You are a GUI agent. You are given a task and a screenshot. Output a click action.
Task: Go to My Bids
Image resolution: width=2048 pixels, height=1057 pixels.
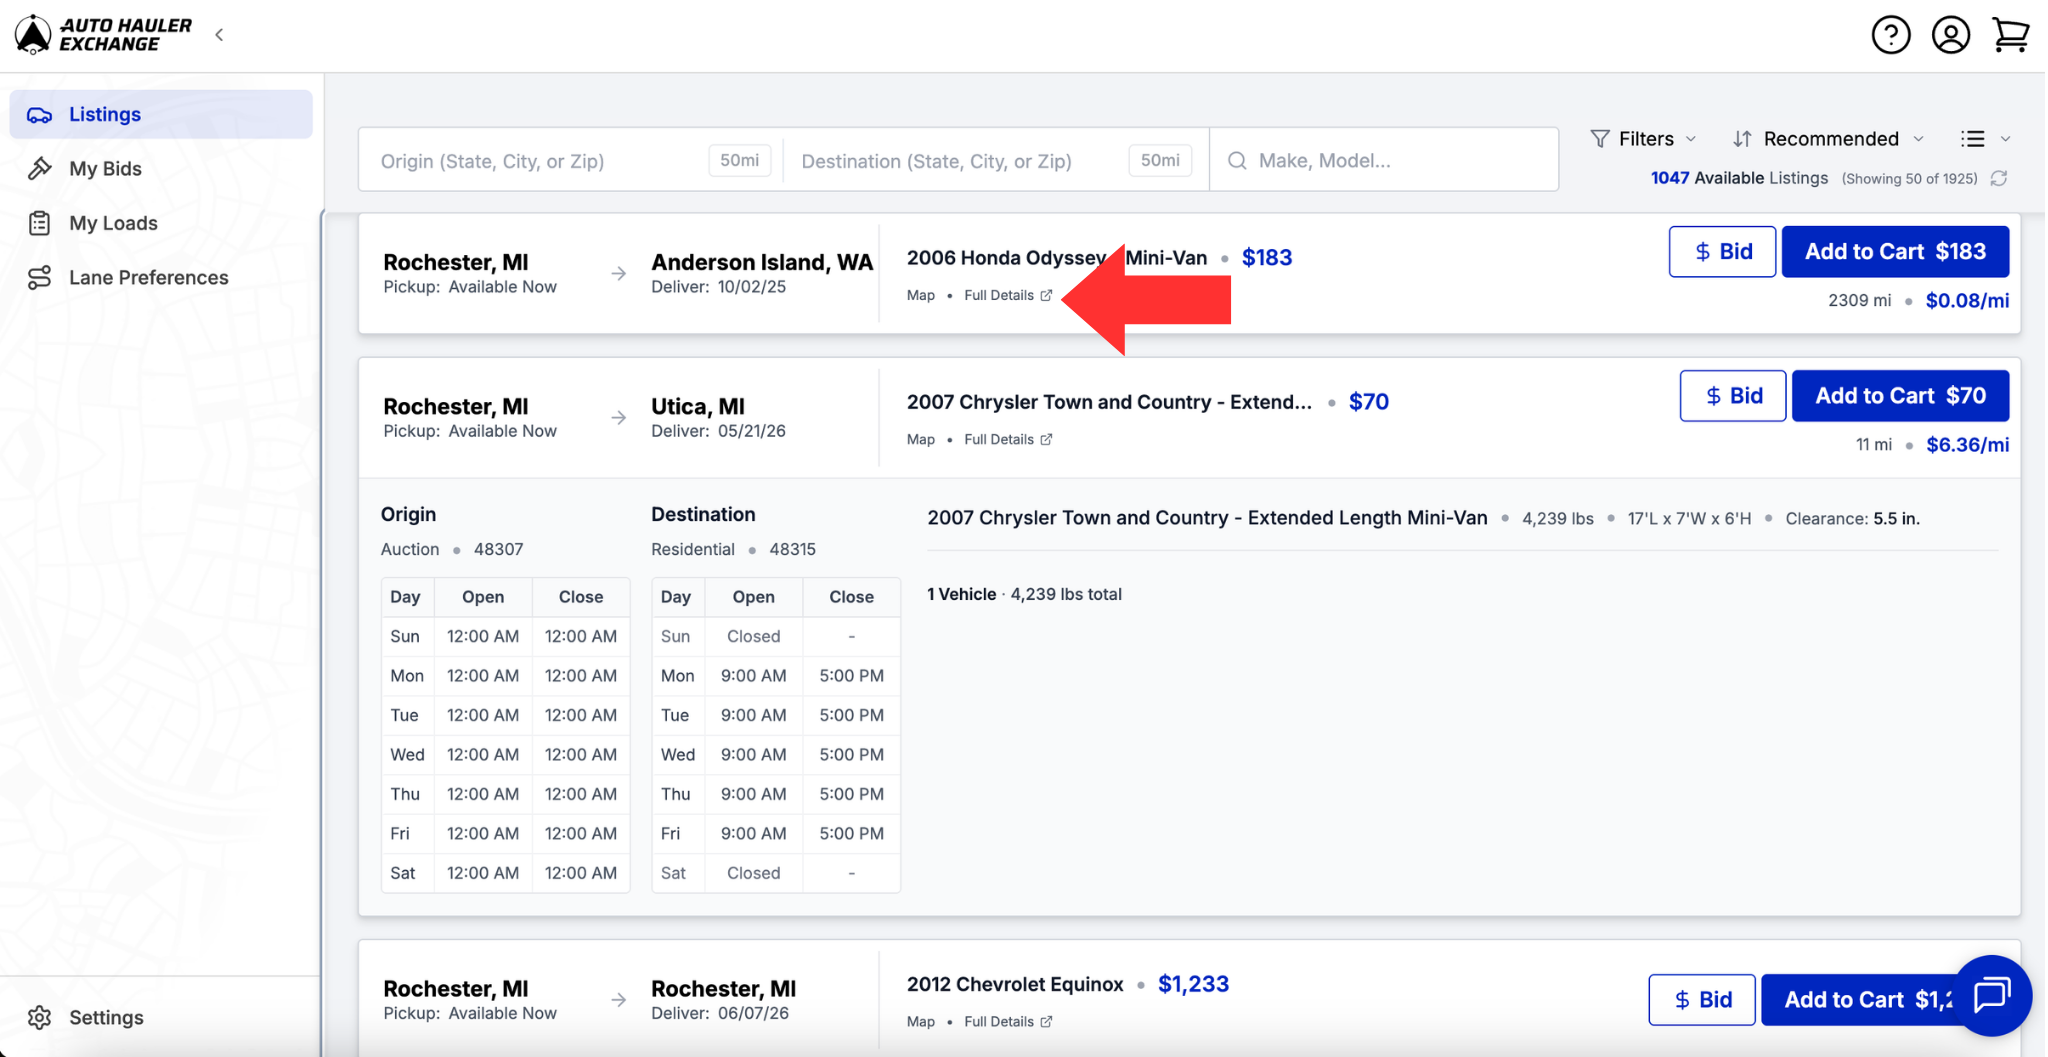105,169
